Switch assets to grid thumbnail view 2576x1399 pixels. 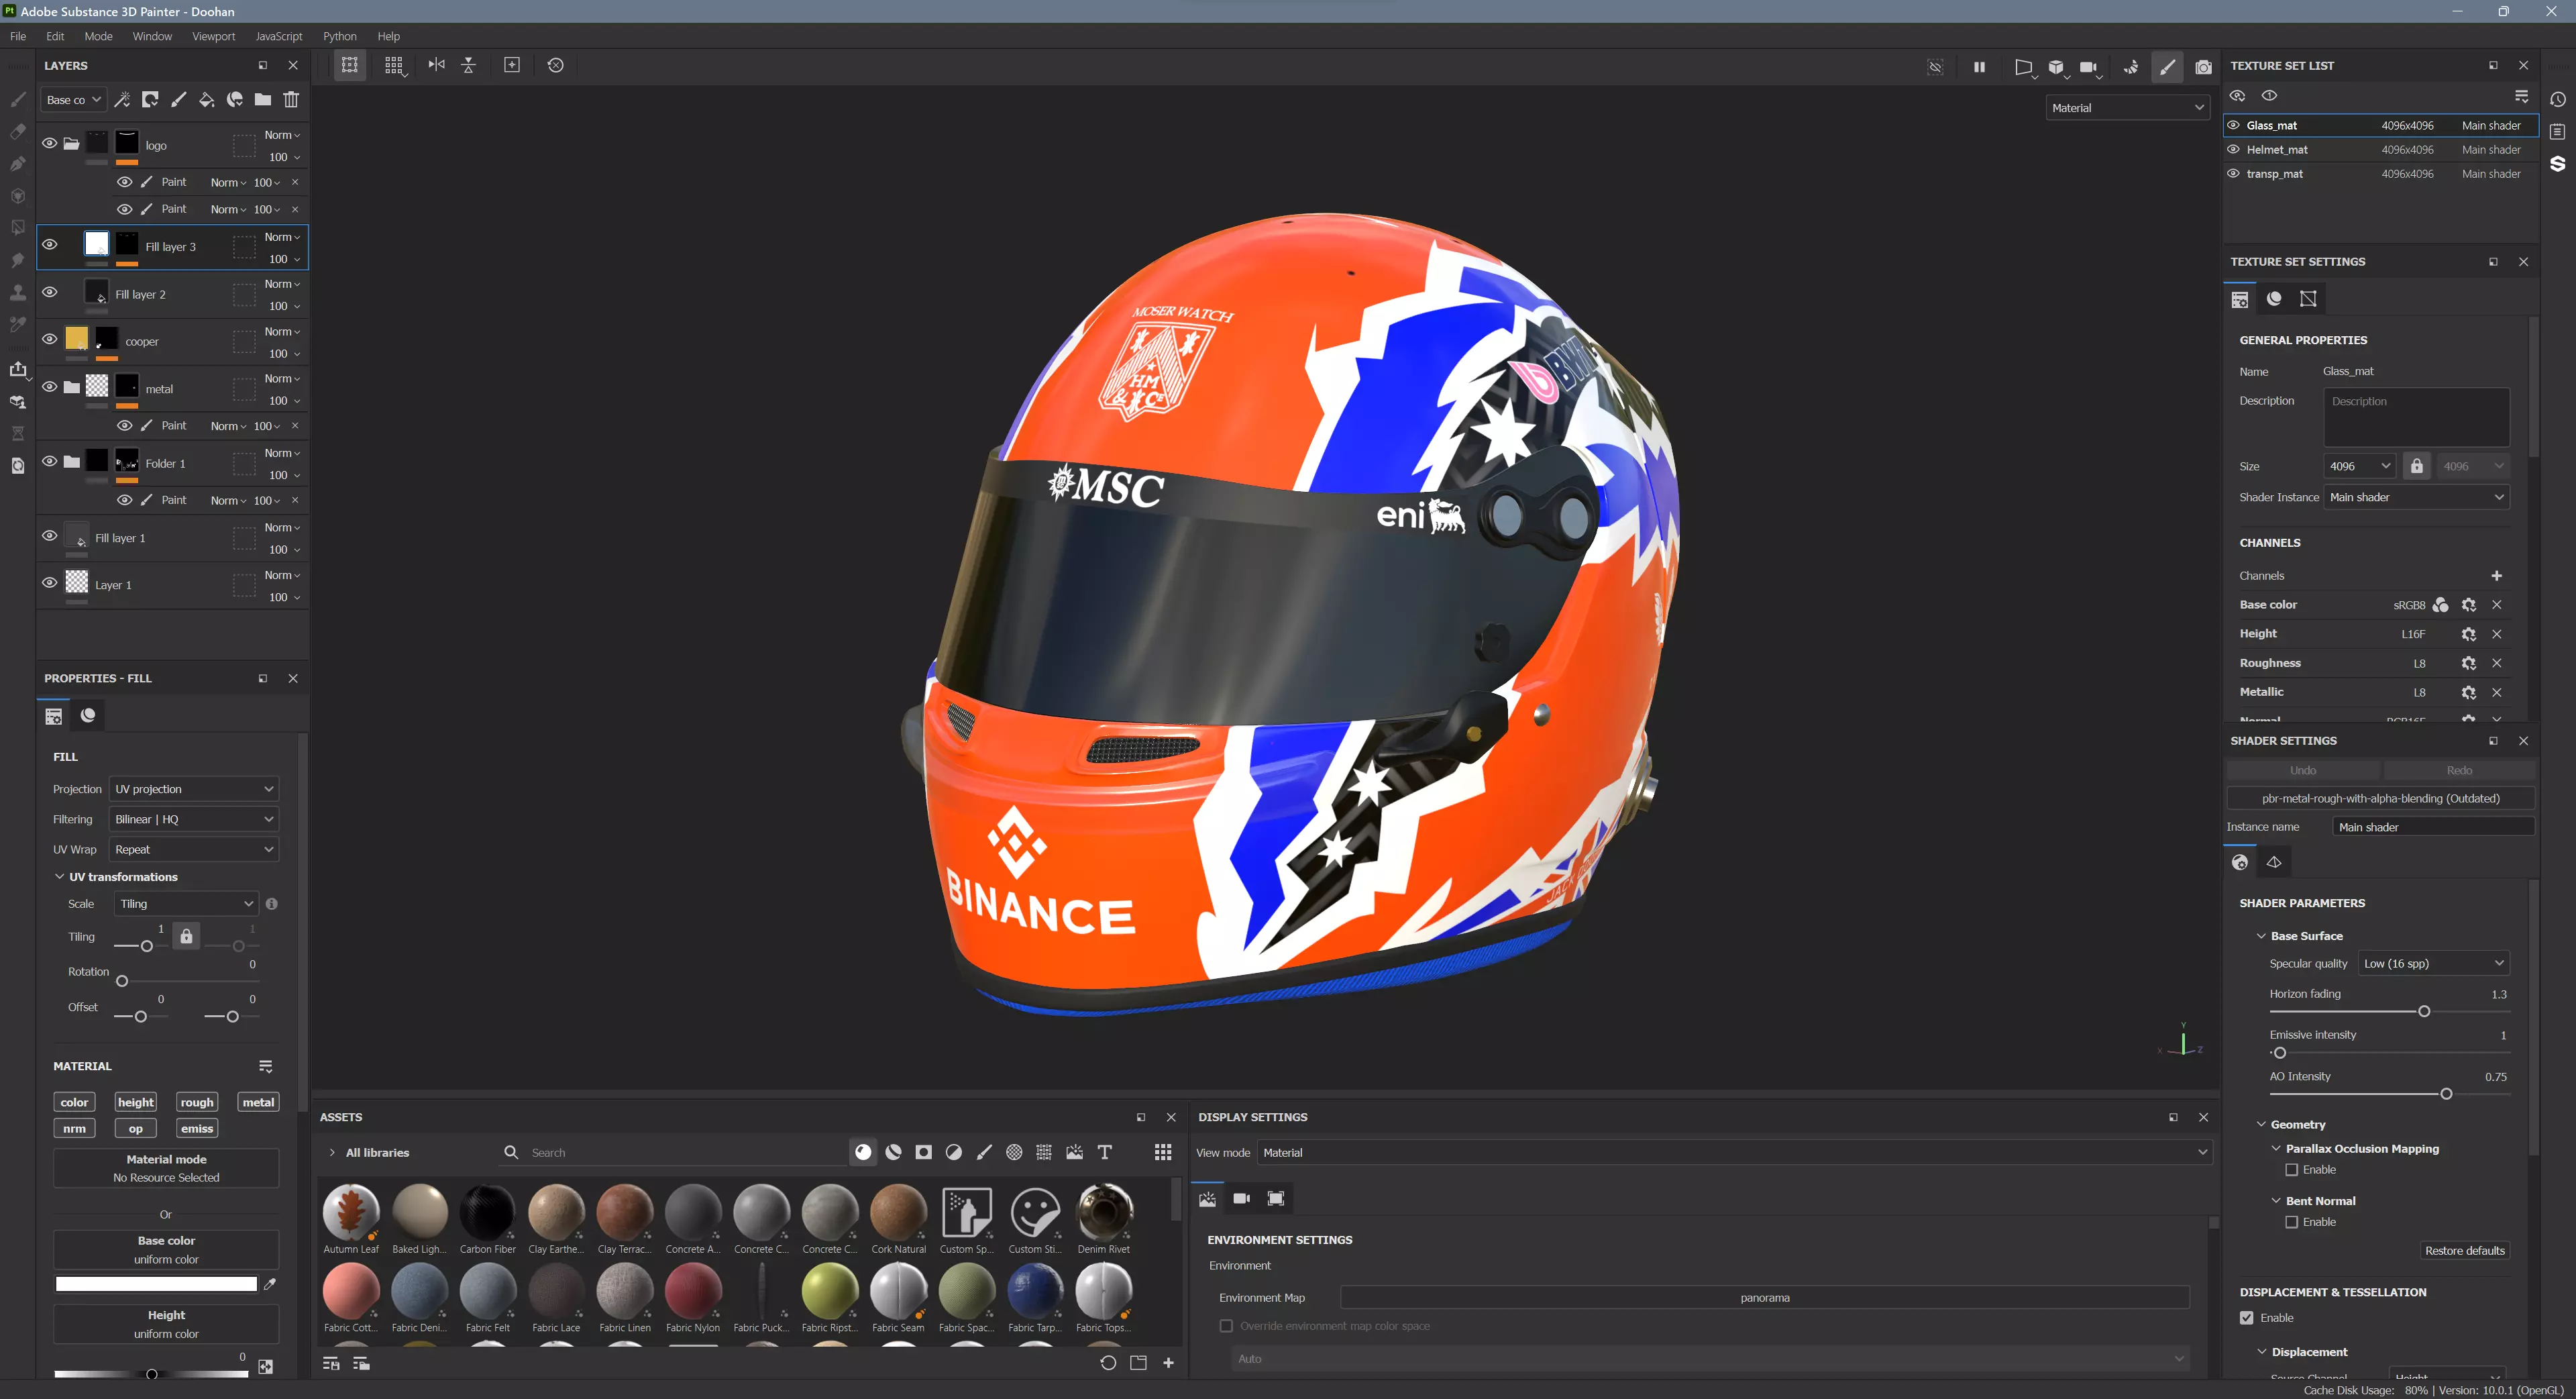tap(1162, 1152)
